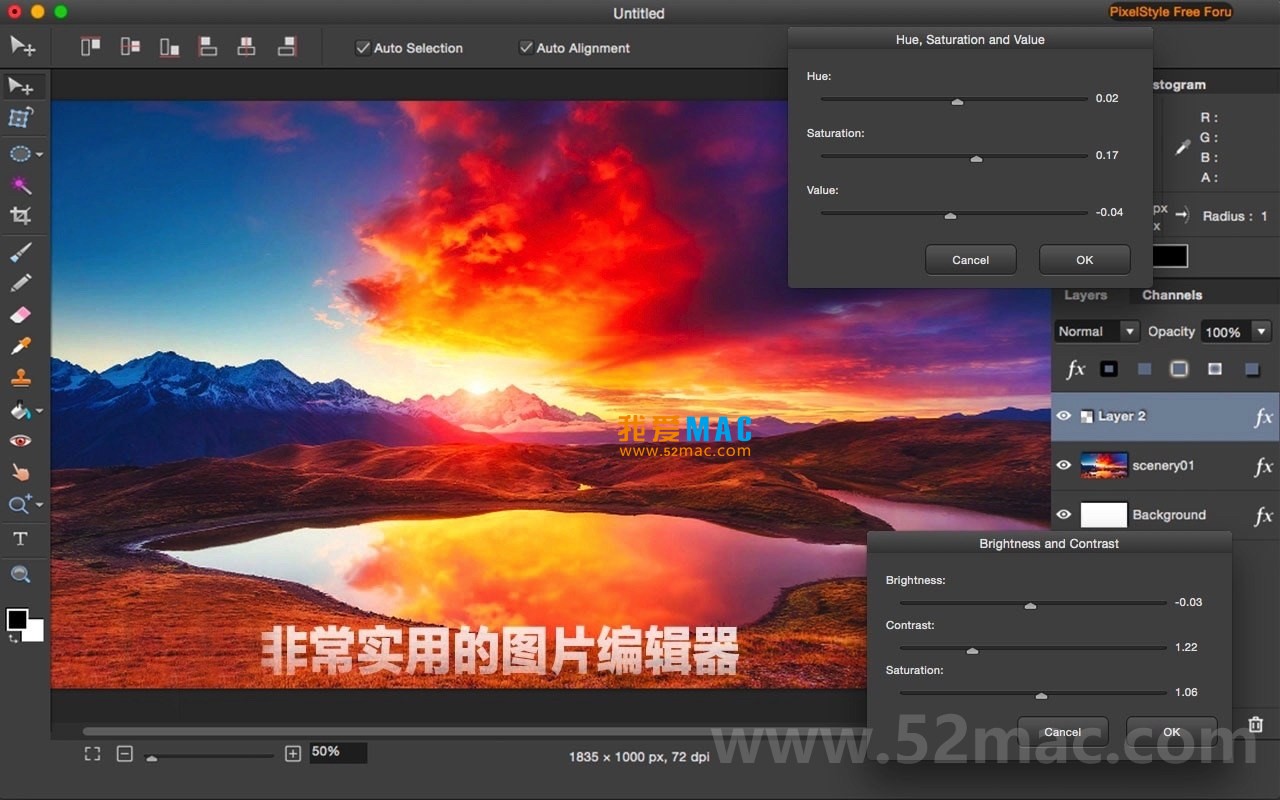Switch to the Channels tab

[x=1171, y=294]
